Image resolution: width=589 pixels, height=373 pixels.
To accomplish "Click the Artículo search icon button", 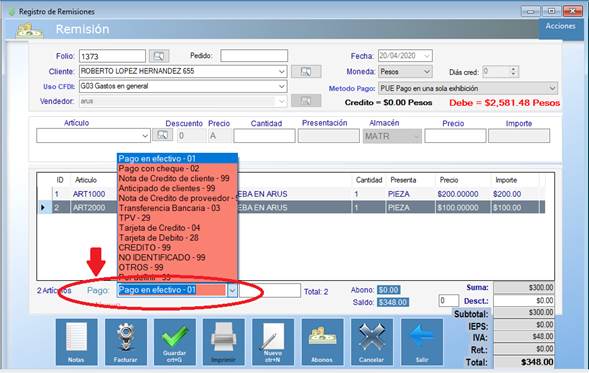I will [162, 135].
